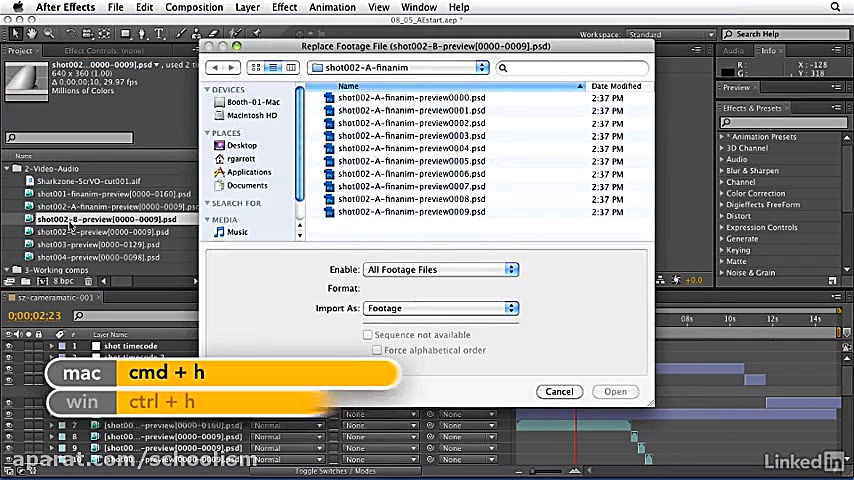Toggle visibility of 'shot timecode' layer 1
Viewport: 854px width, 480px height.
[8, 346]
